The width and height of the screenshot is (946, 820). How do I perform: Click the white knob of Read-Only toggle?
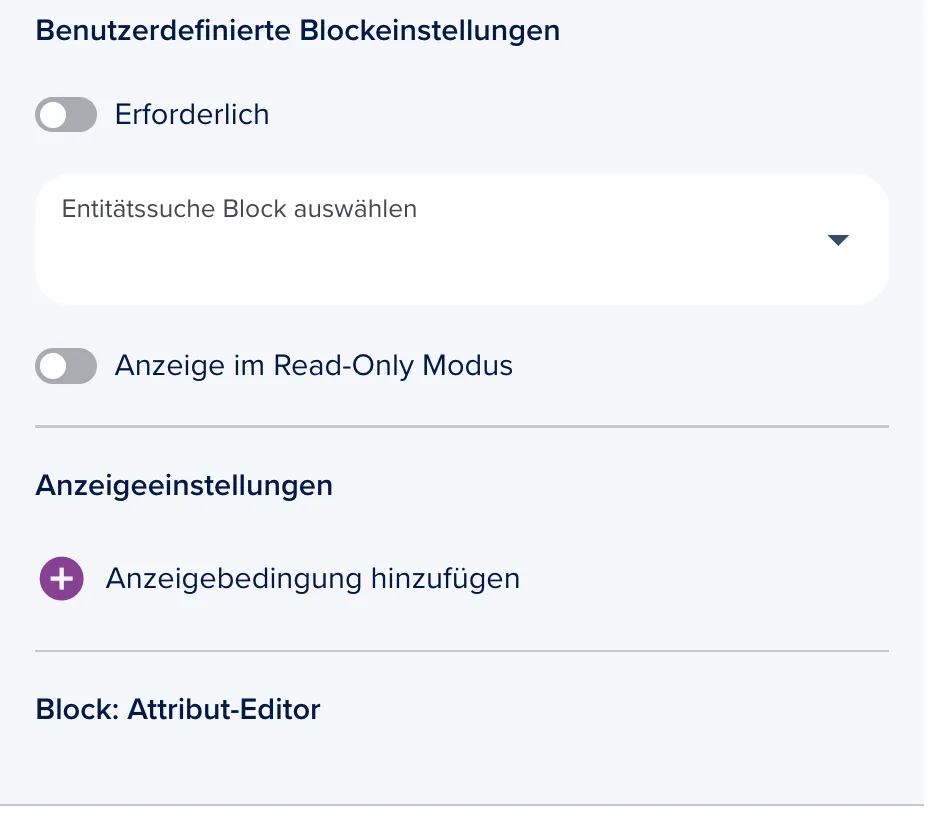coord(54,366)
